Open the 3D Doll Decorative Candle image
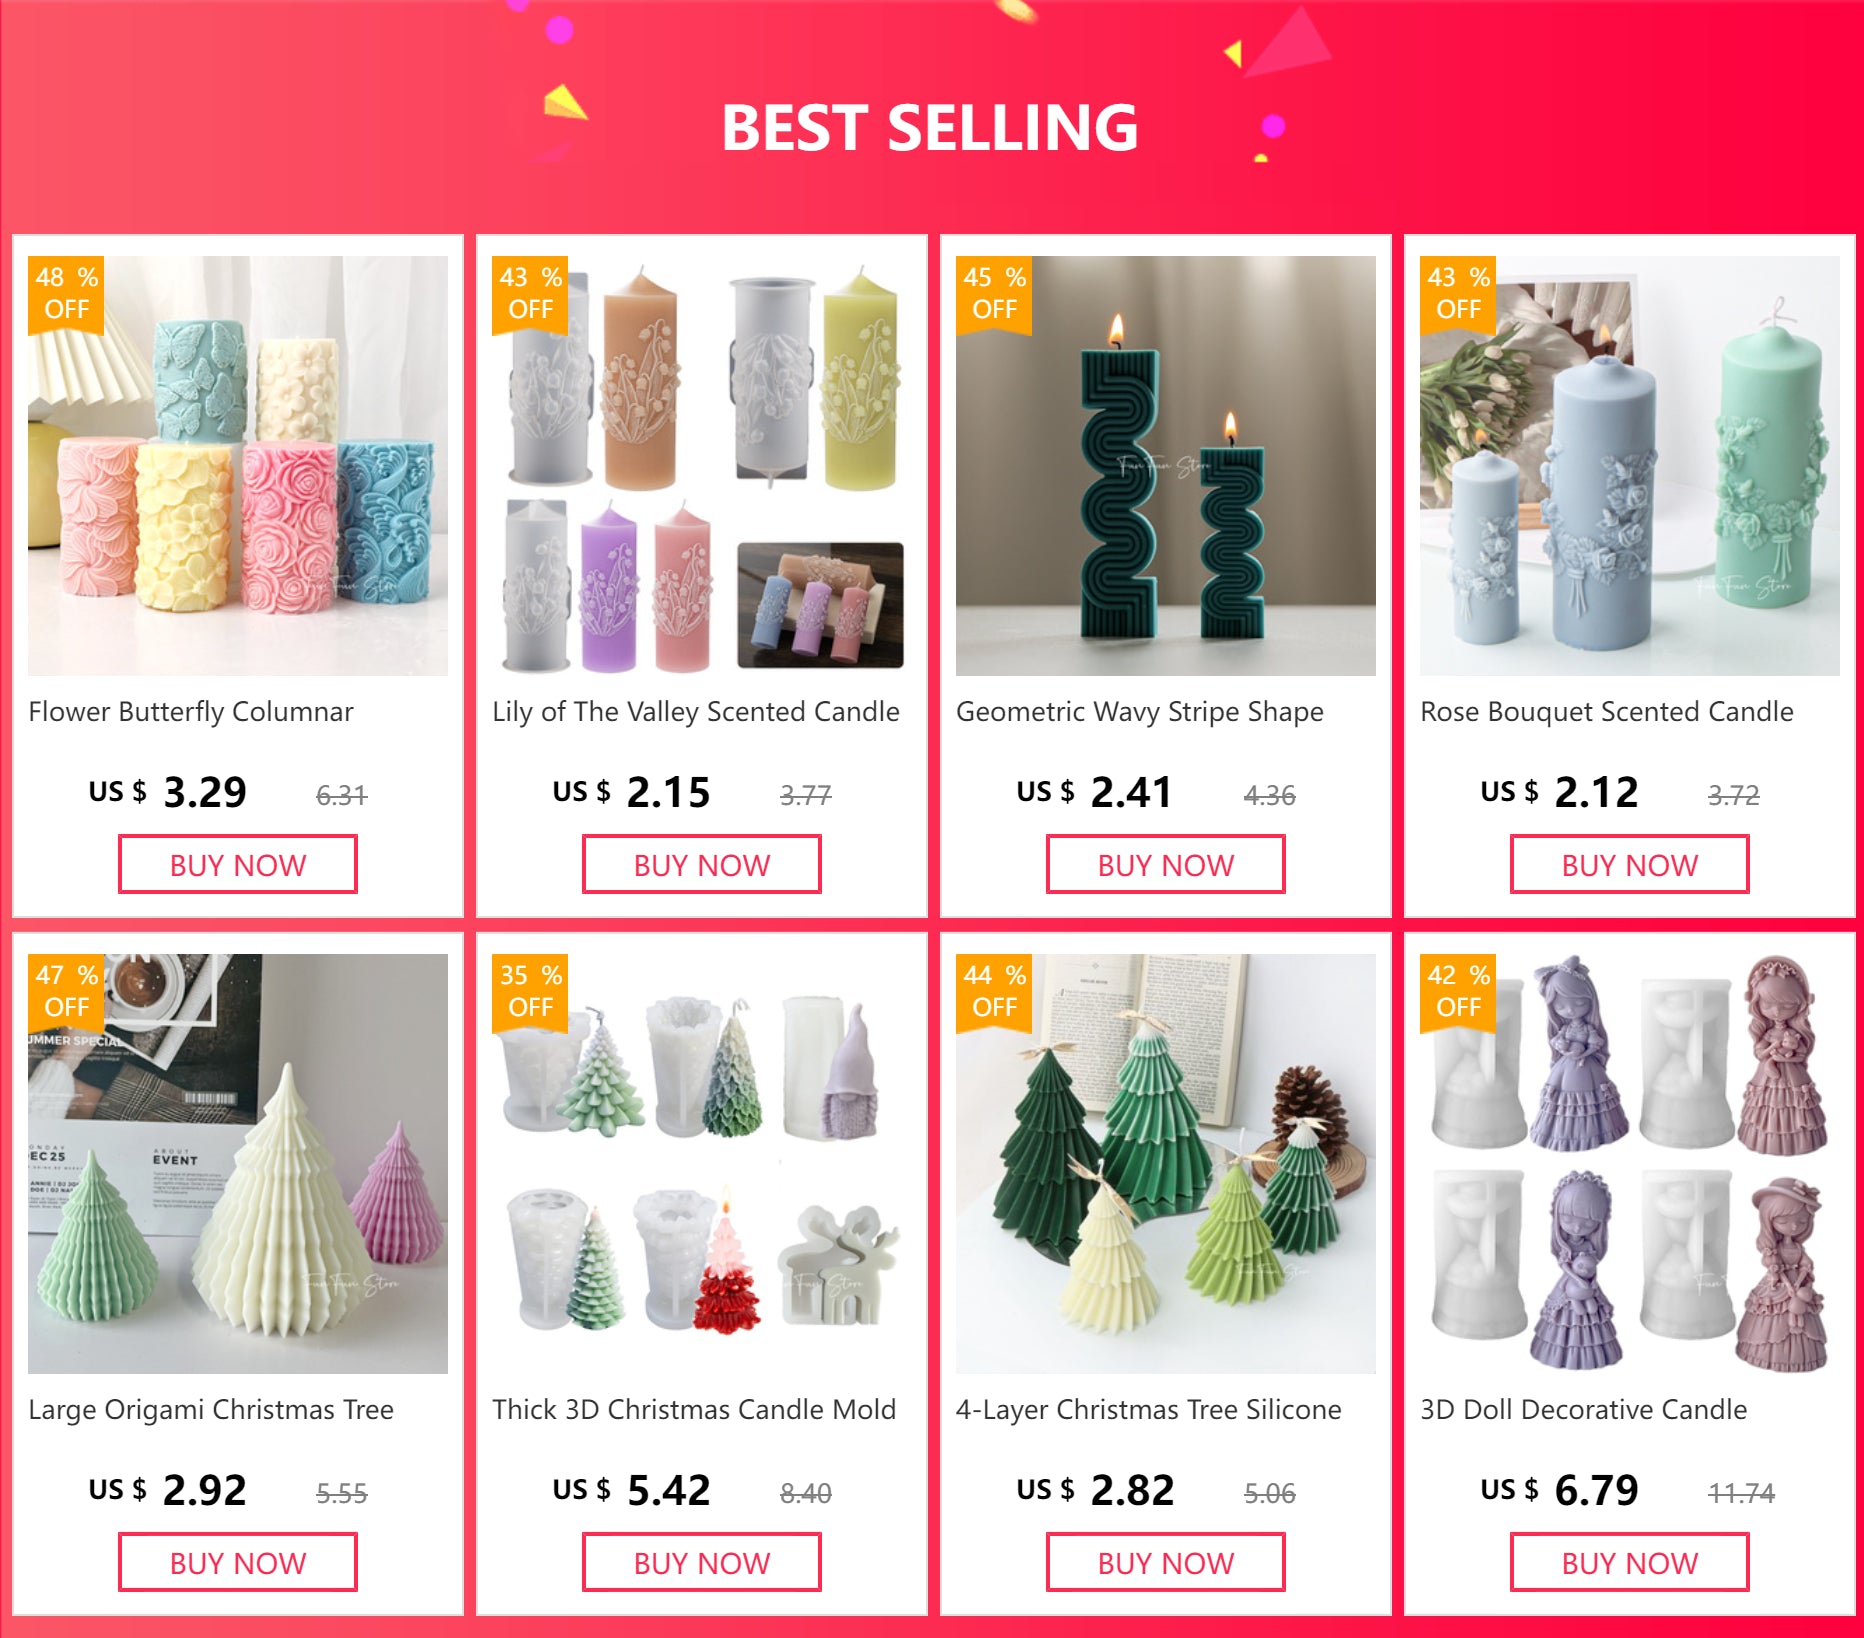 point(1630,1164)
